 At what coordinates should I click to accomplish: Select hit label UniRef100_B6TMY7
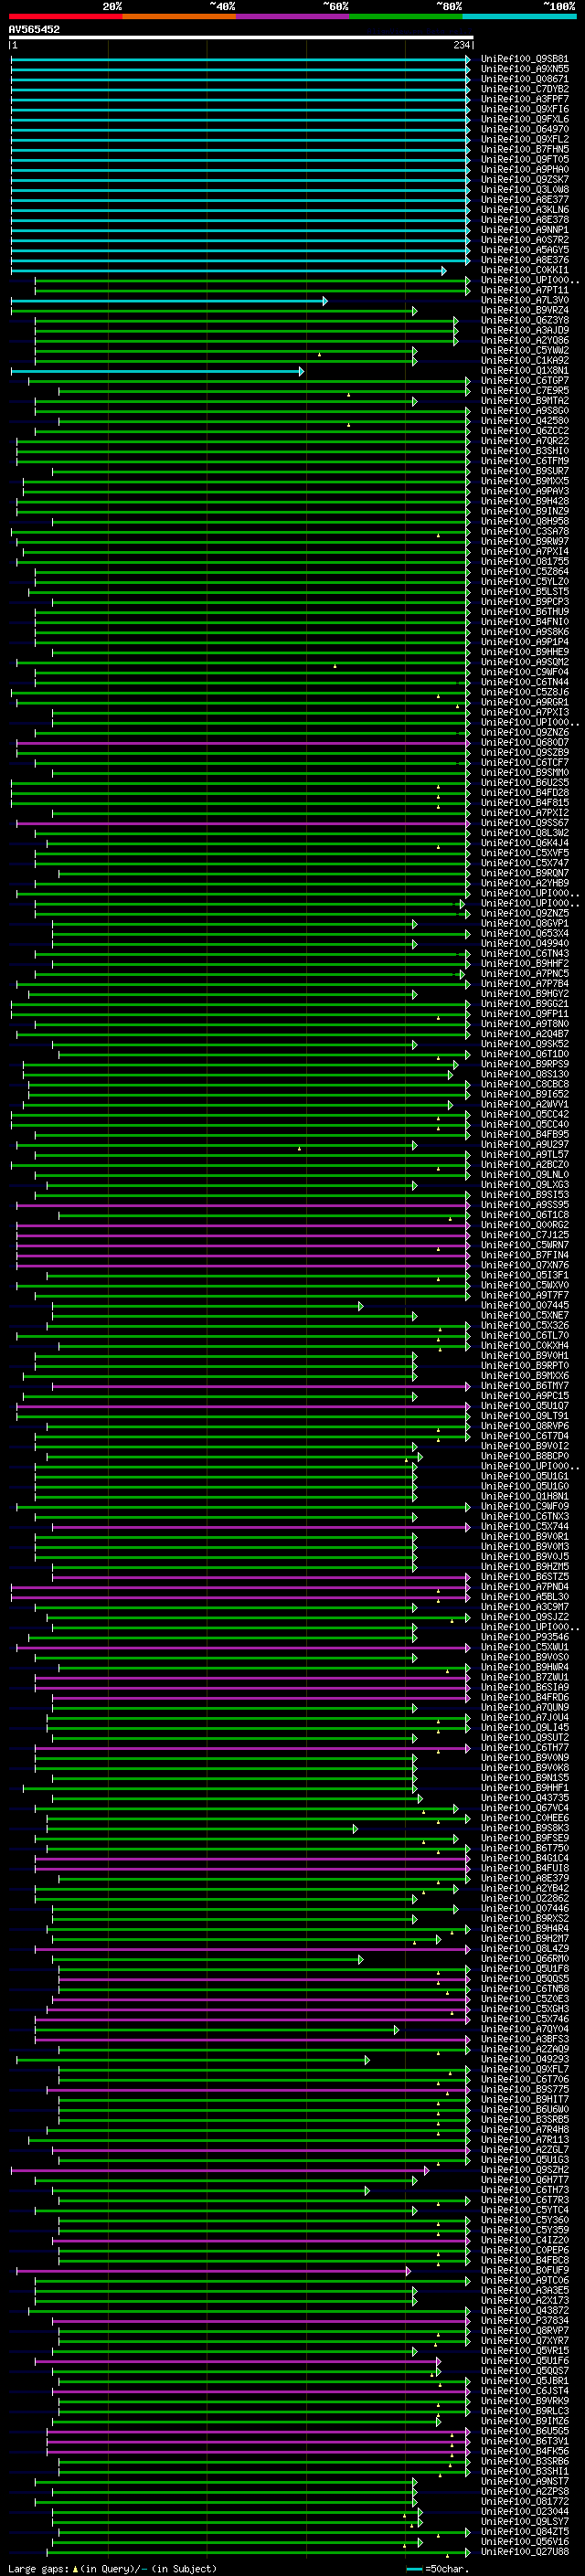(x=525, y=1386)
